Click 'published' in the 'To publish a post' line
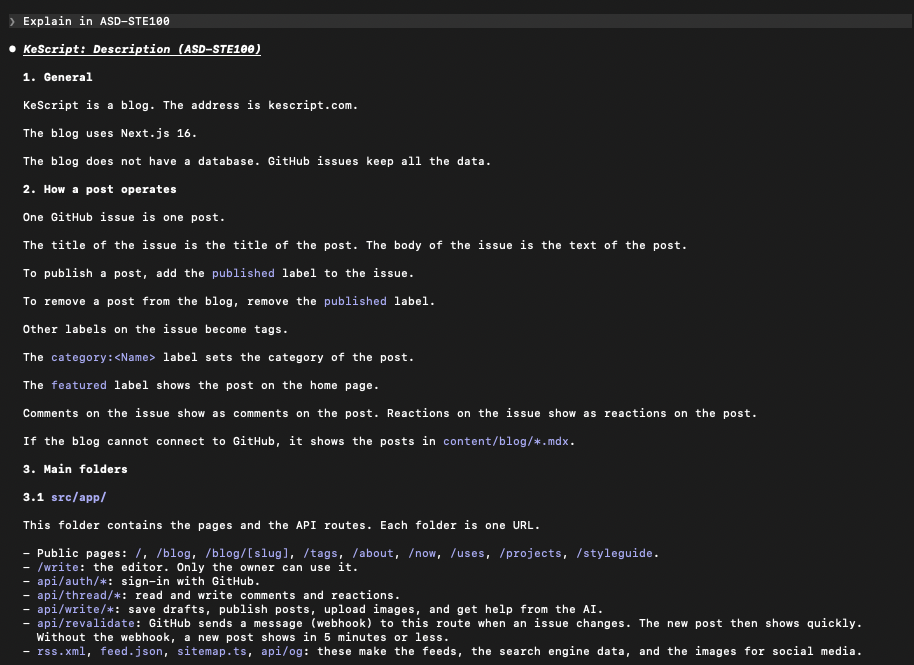The width and height of the screenshot is (914, 665). click(x=243, y=273)
